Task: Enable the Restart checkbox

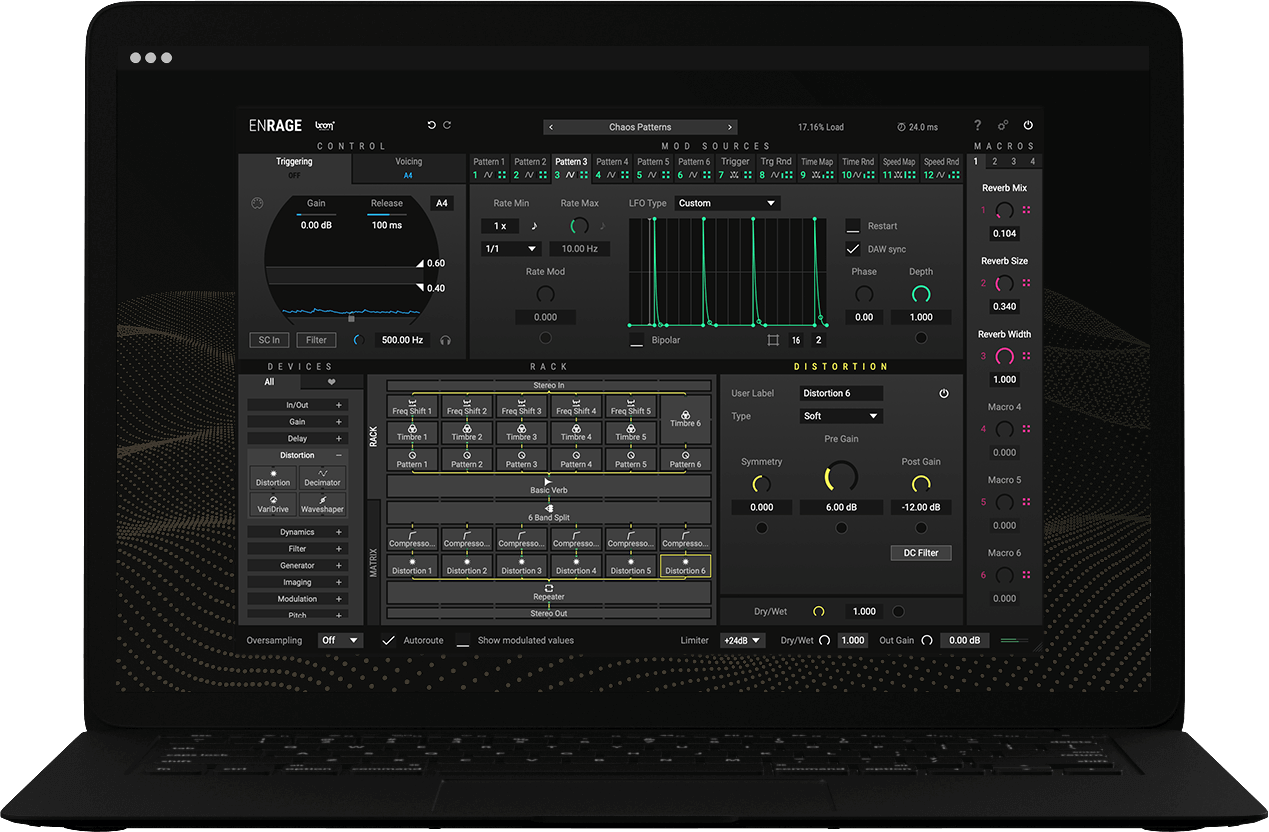Action: pos(853,226)
